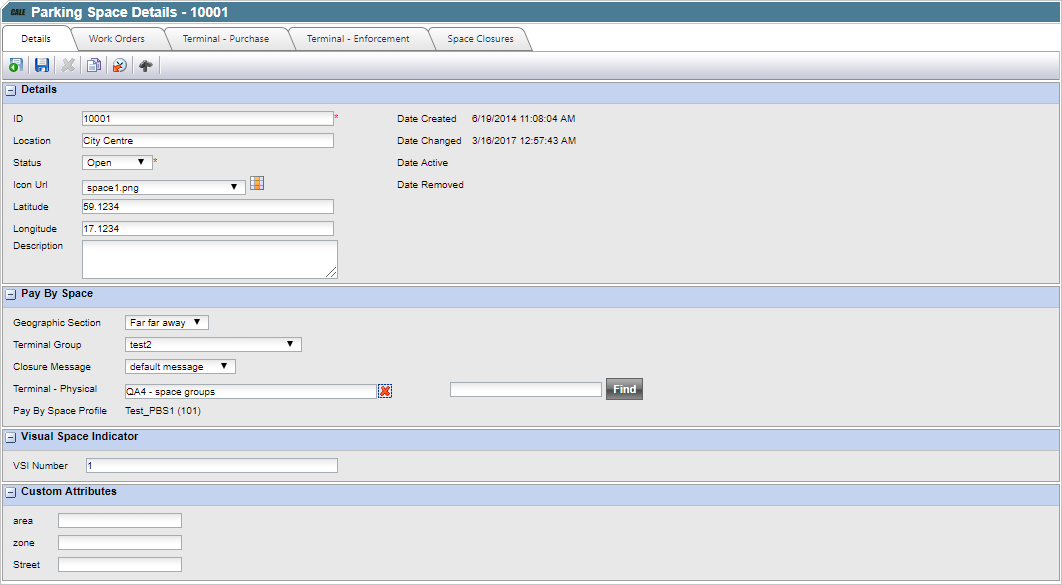The image size is (1062, 585).
Task: Click the Terminal - Physical text field
Action: pyautogui.click(x=251, y=391)
